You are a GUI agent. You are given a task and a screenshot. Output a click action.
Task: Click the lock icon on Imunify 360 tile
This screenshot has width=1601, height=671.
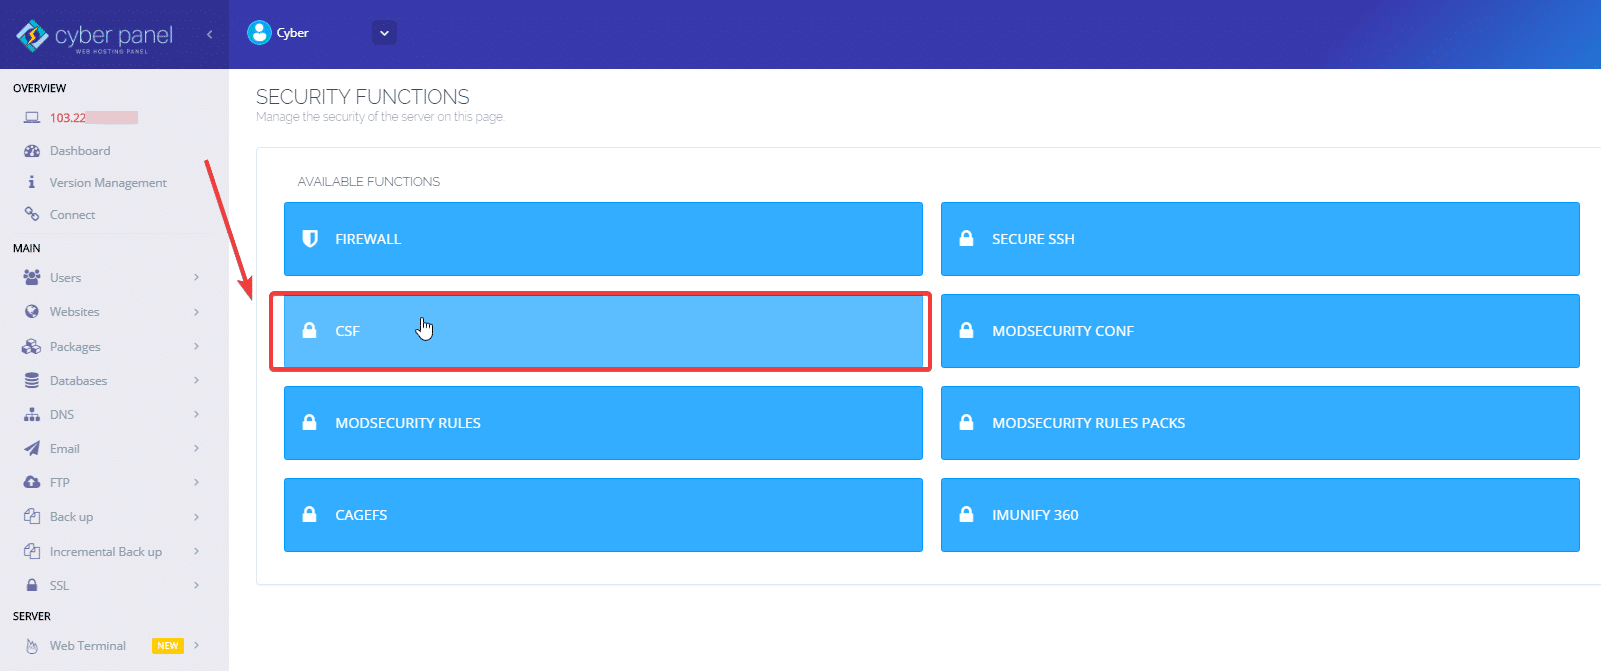tap(966, 515)
